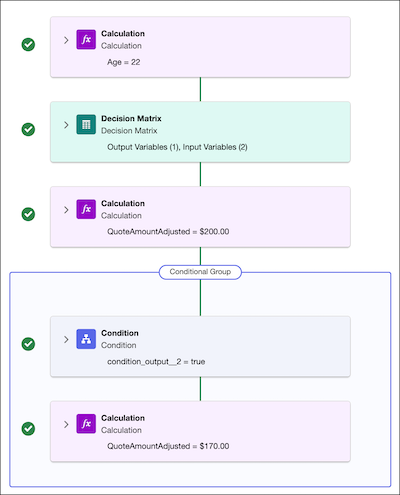Click the fx icon of Age calculation step
400x495 pixels.
point(86,40)
